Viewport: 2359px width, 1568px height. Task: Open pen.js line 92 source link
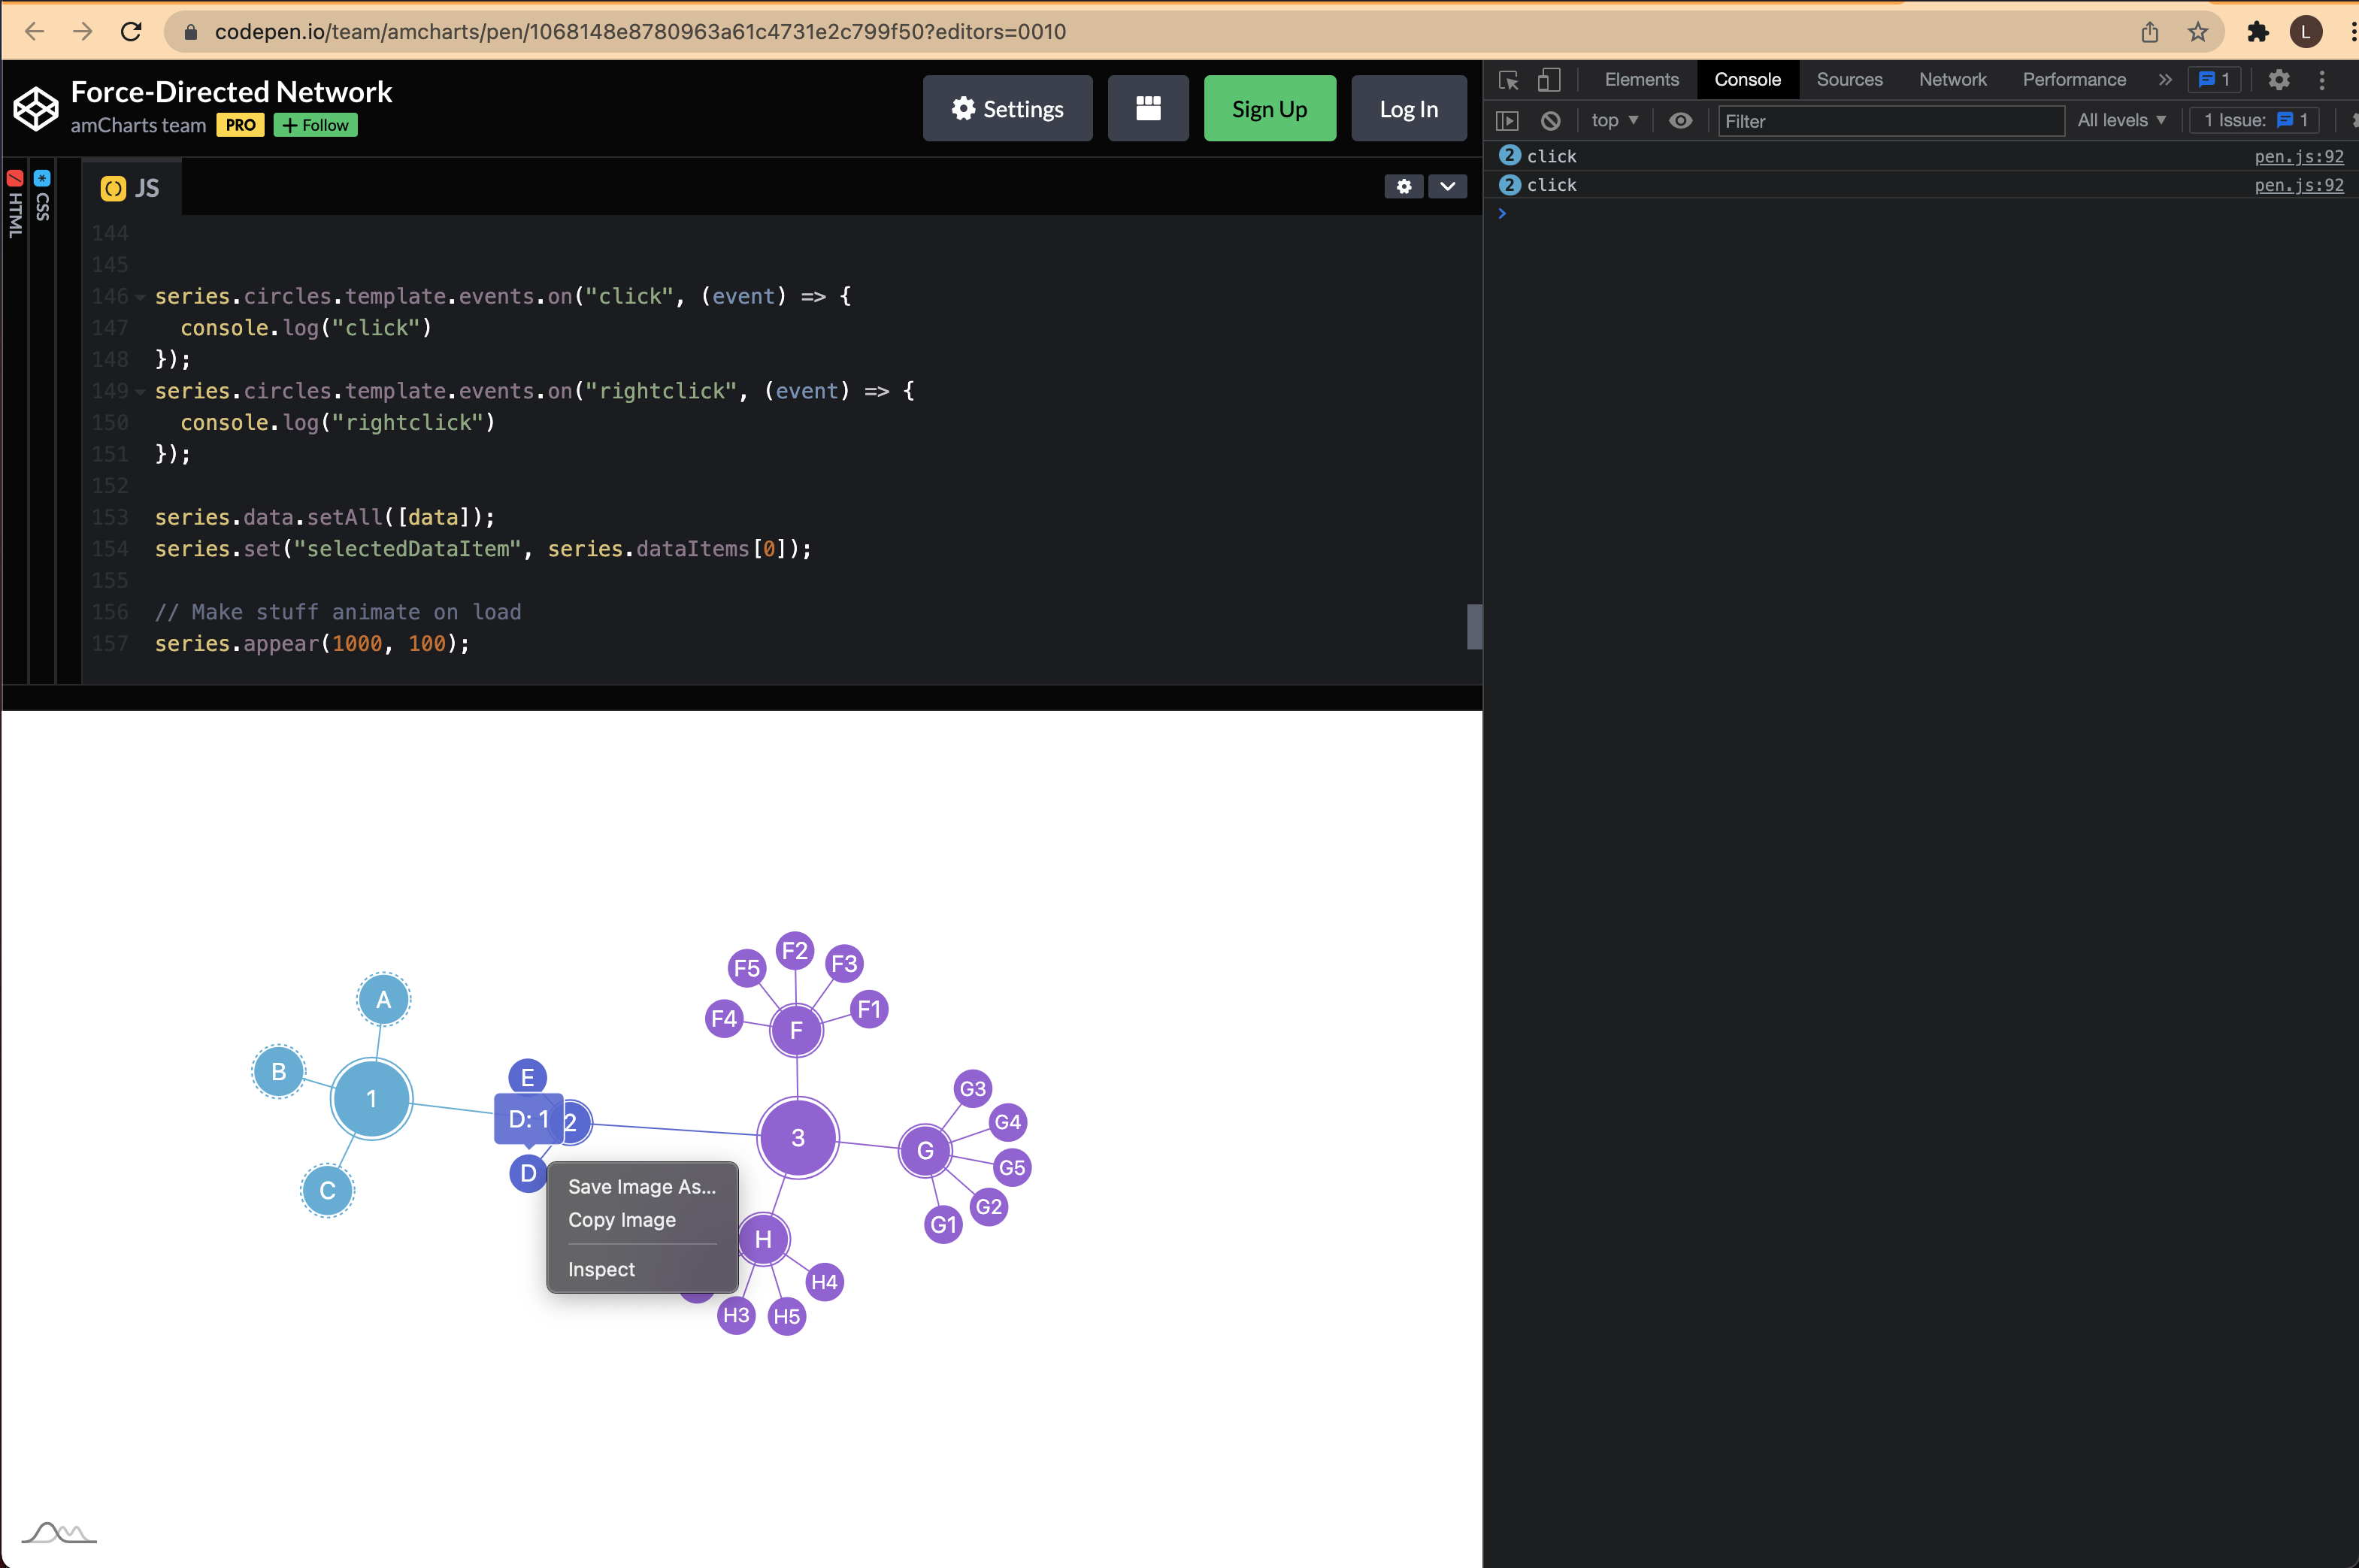click(x=2299, y=156)
